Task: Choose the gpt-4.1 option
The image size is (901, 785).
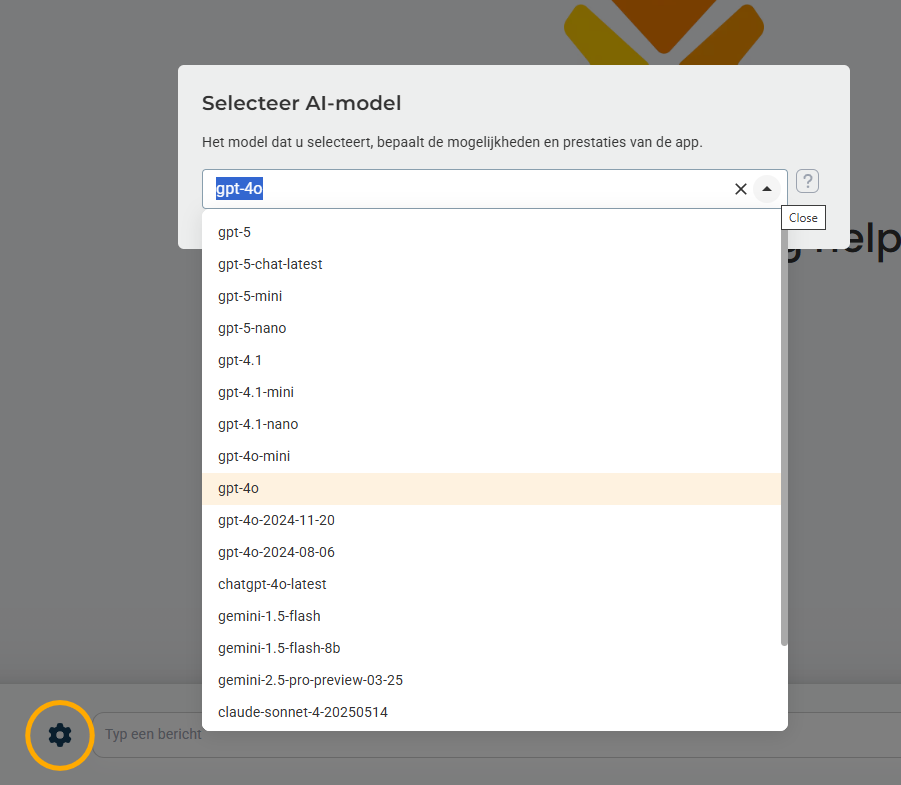Action: (491, 360)
